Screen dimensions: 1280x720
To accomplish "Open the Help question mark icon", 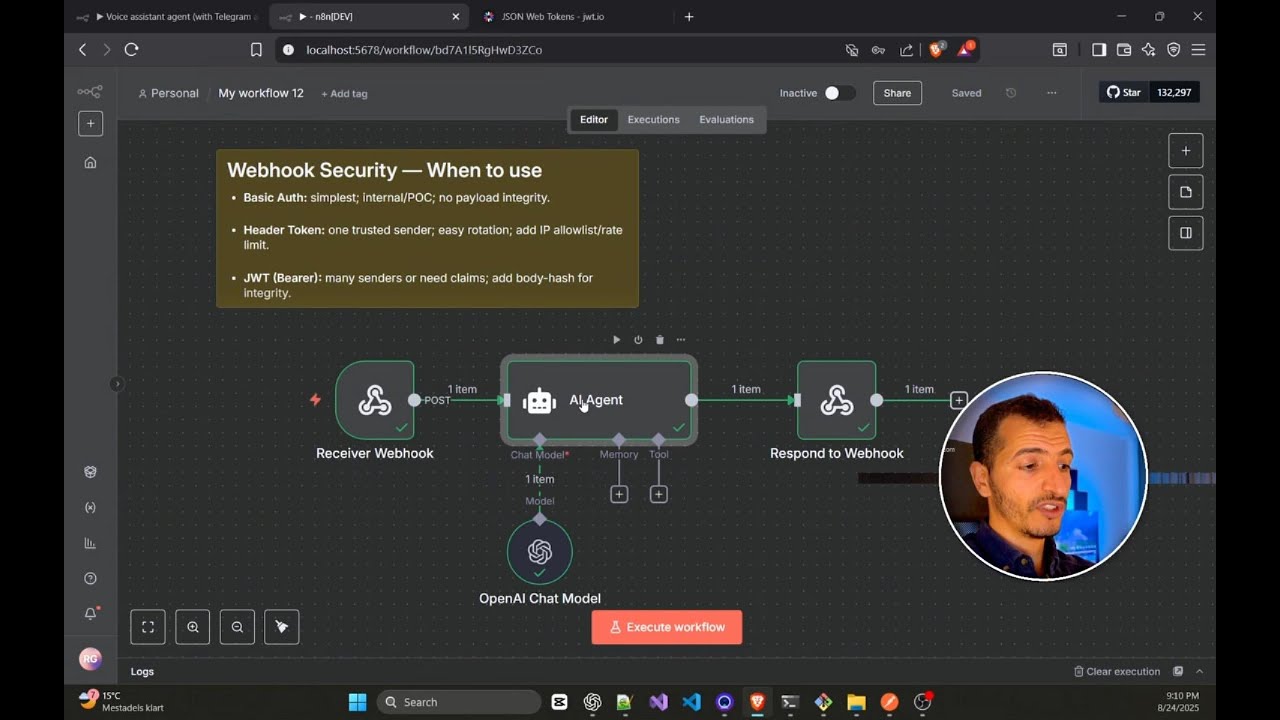I will (90, 578).
